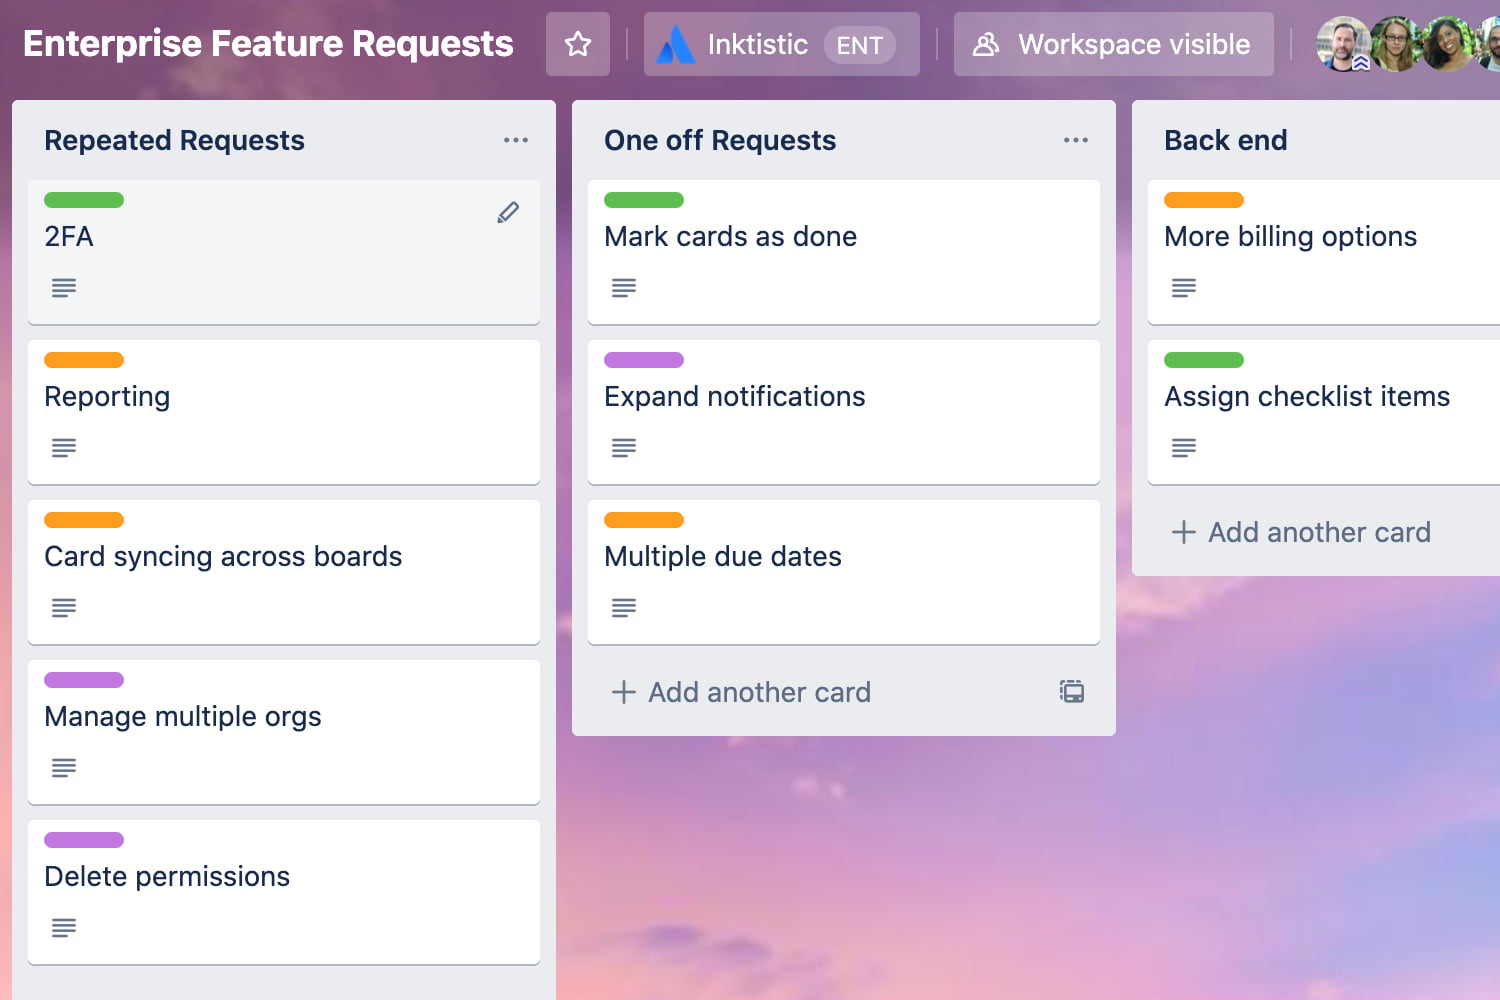The width and height of the screenshot is (1500, 1000).
Task: Click the Back end list title
Action: pyautogui.click(x=1226, y=140)
